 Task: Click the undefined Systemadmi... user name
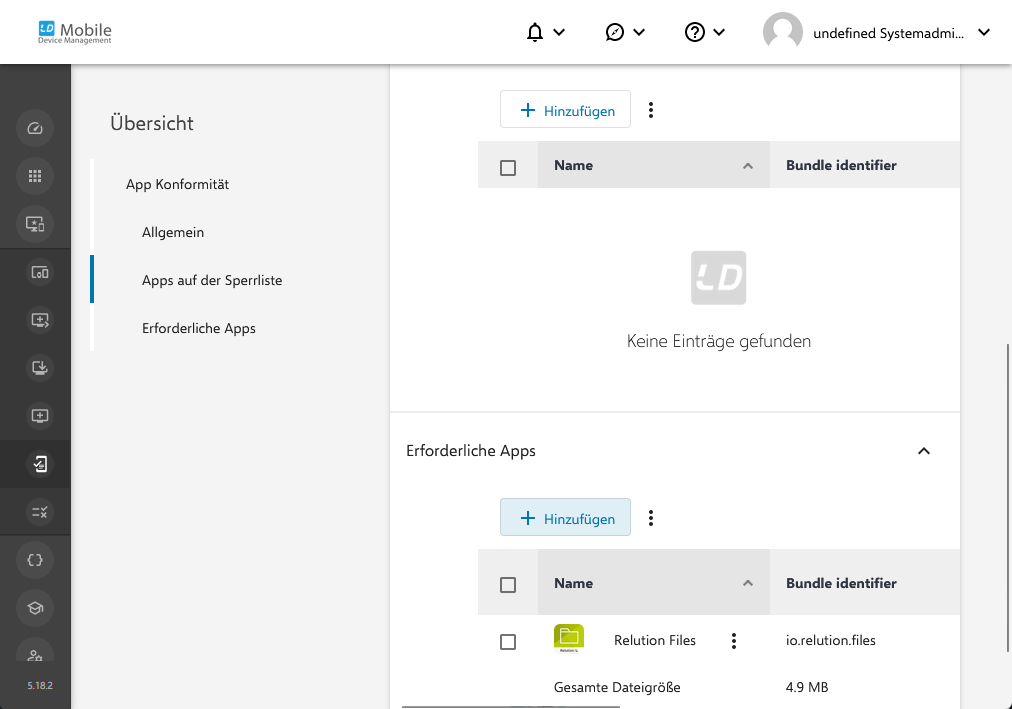point(888,34)
